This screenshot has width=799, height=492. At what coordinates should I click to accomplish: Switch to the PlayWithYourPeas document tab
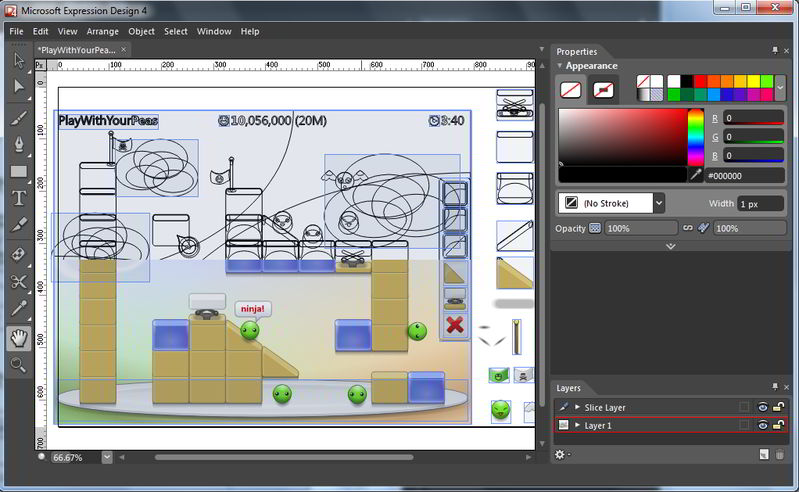tap(76, 49)
